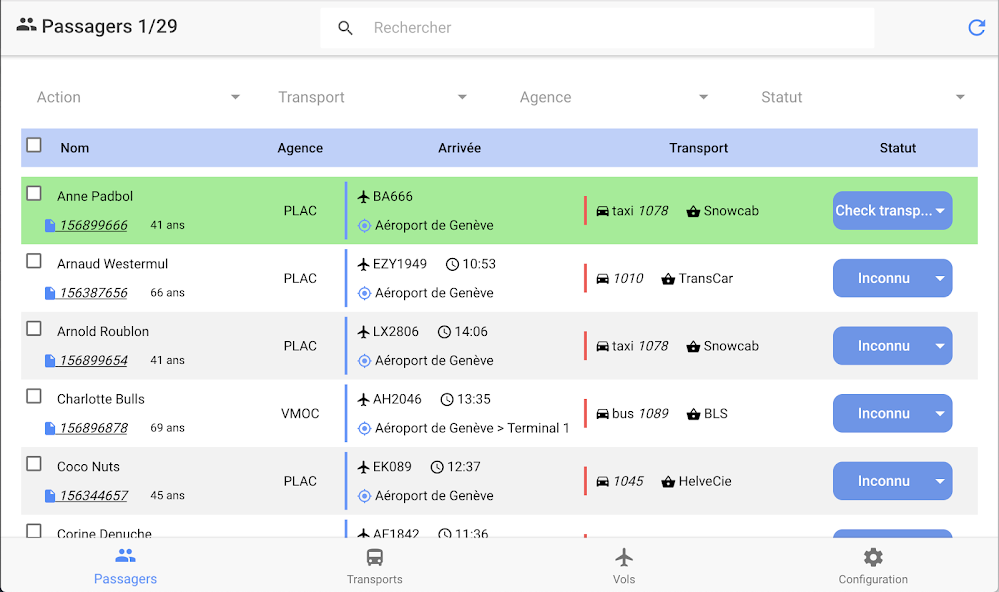
Task: Click the refresh icon in top bar
Action: click(976, 28)
